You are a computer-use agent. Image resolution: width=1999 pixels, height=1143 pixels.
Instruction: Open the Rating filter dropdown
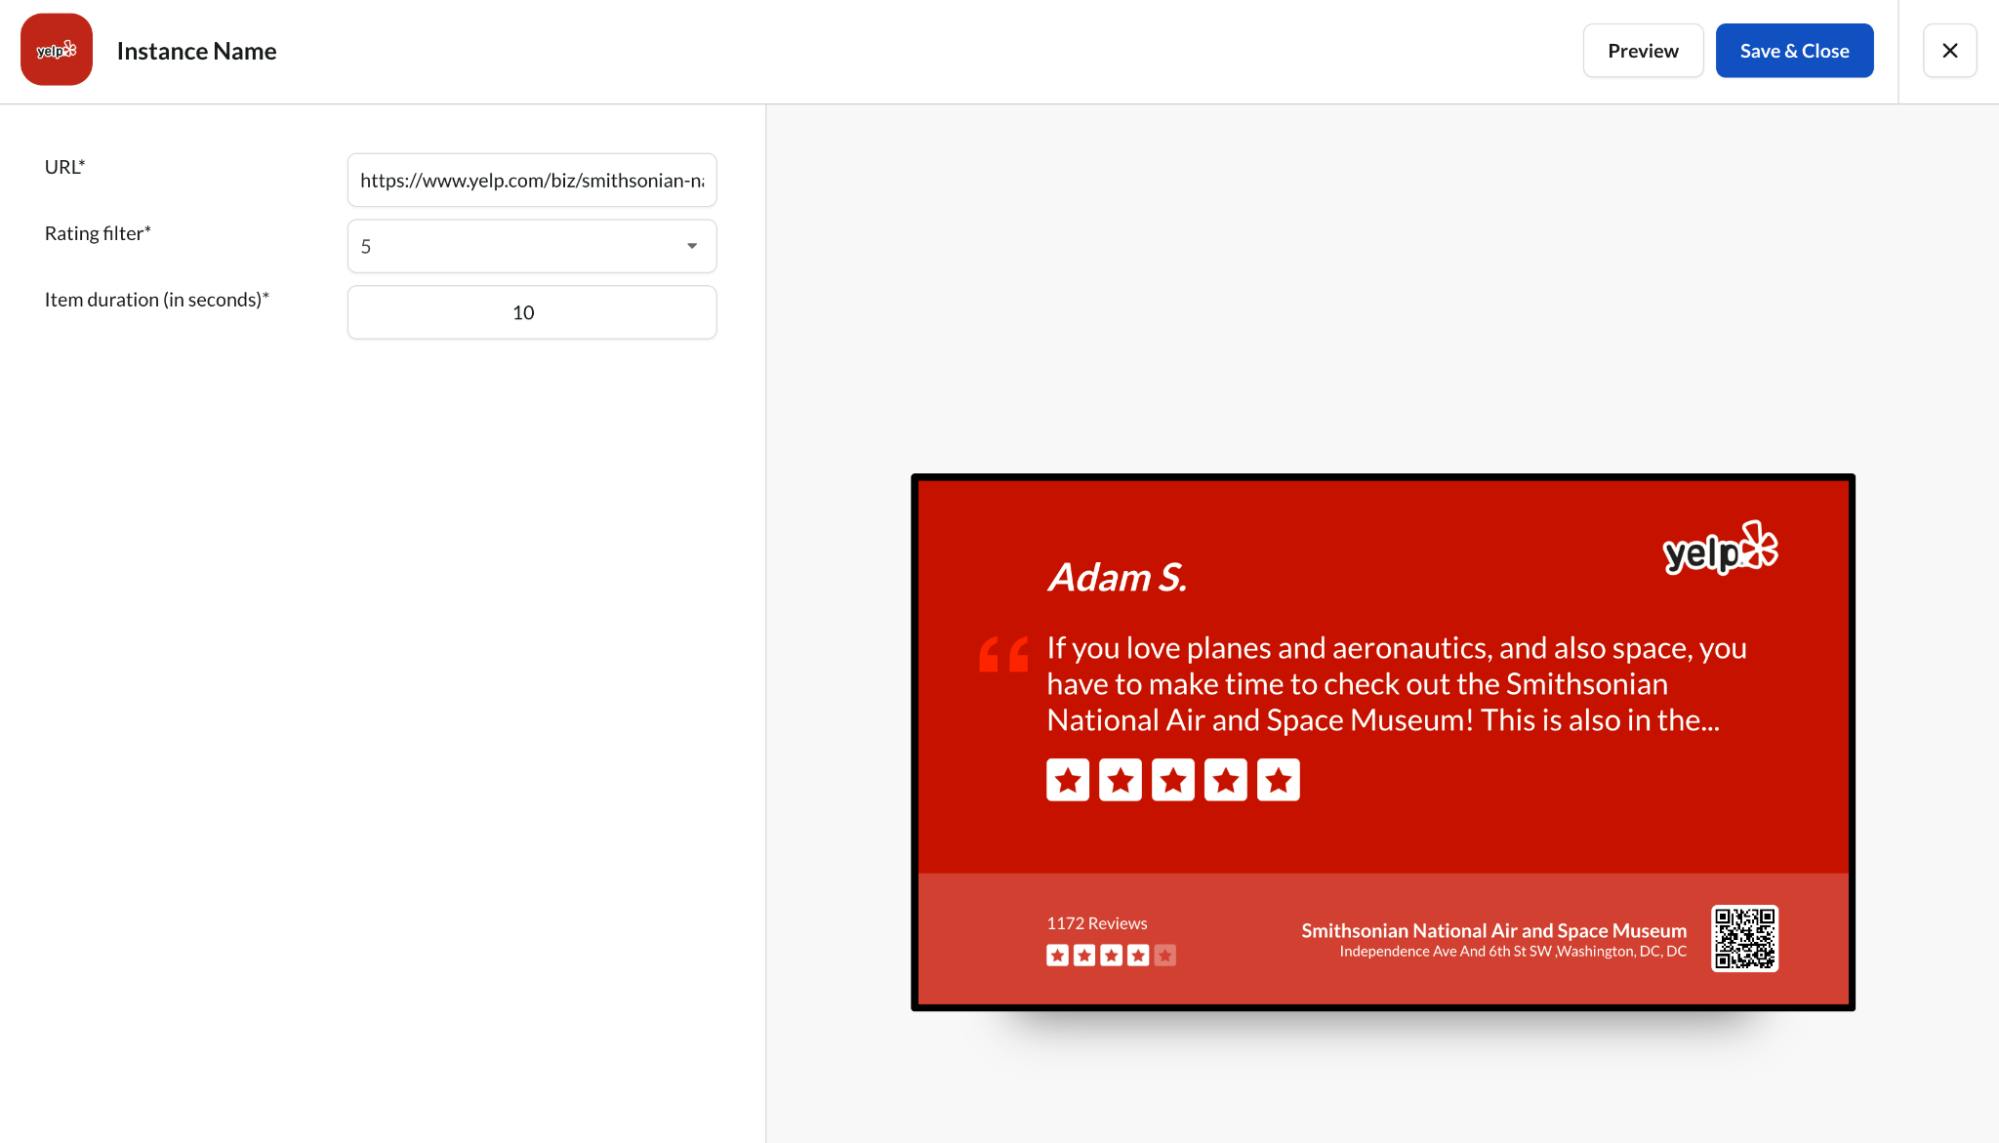coord(532,246)
